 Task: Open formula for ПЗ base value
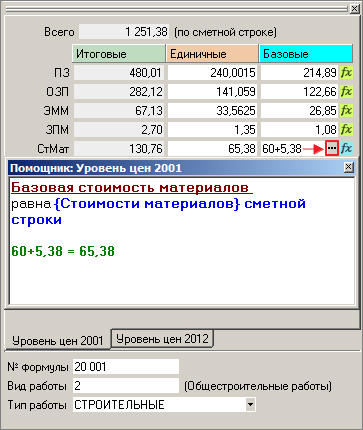(x=346, y=72)
